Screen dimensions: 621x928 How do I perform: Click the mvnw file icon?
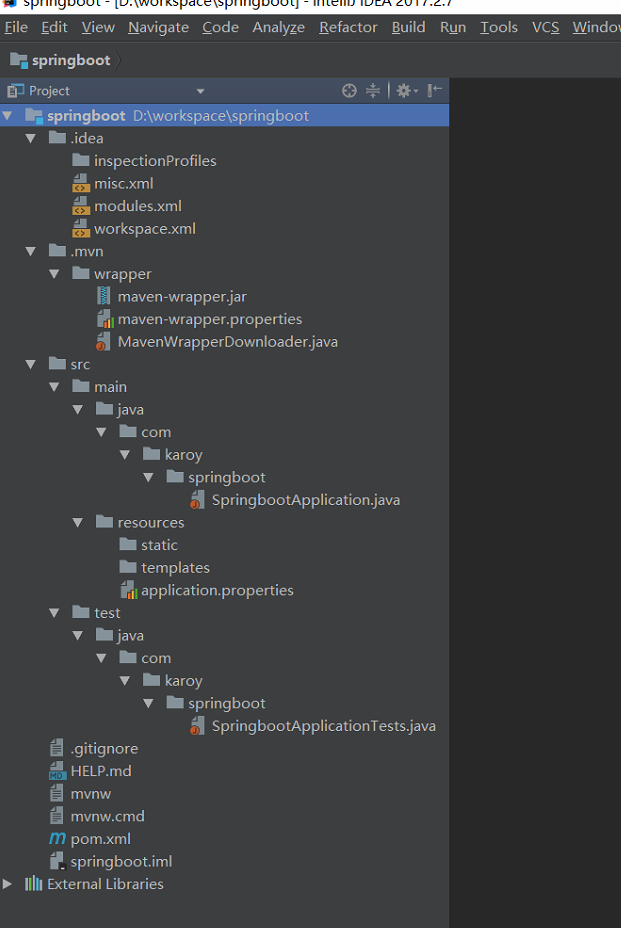tap(56, 793)
